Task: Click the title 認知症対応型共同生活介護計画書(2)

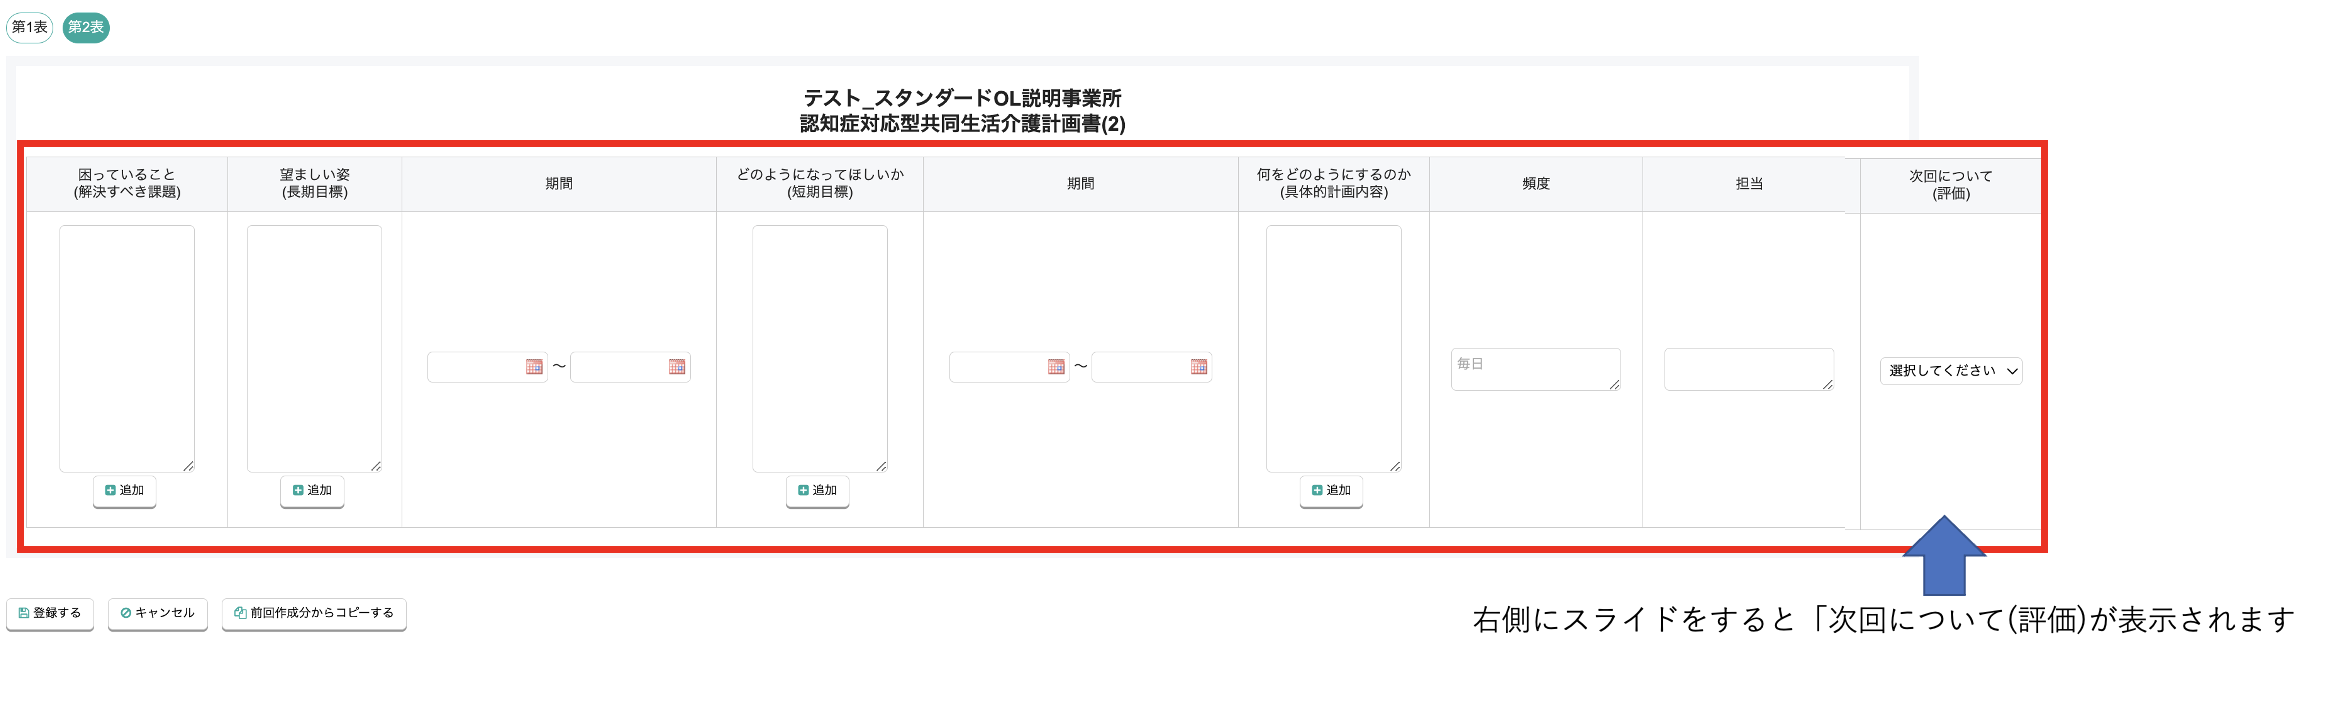Action: 963,124
